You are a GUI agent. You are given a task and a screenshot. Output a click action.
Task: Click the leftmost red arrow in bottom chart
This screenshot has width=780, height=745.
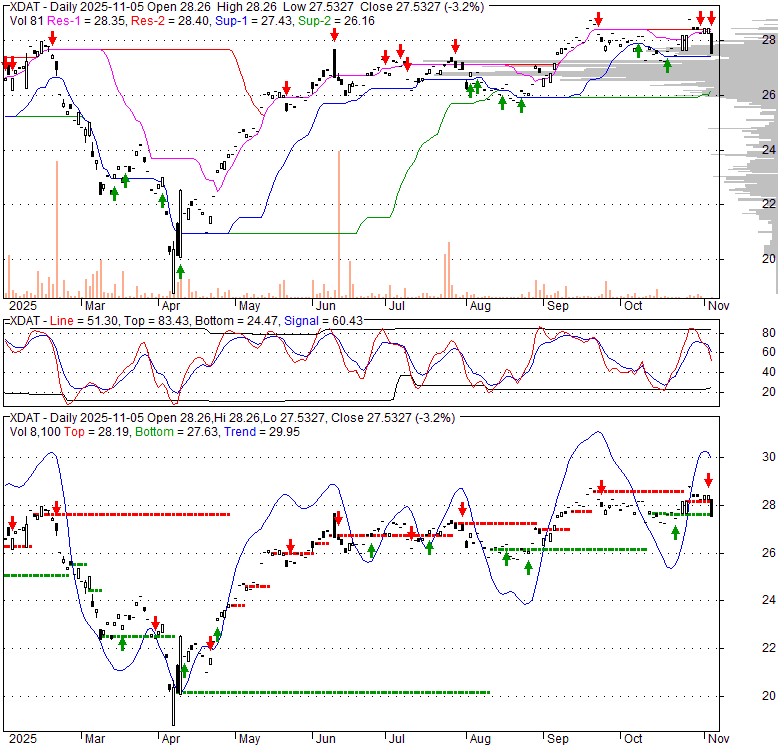(12, 523)
